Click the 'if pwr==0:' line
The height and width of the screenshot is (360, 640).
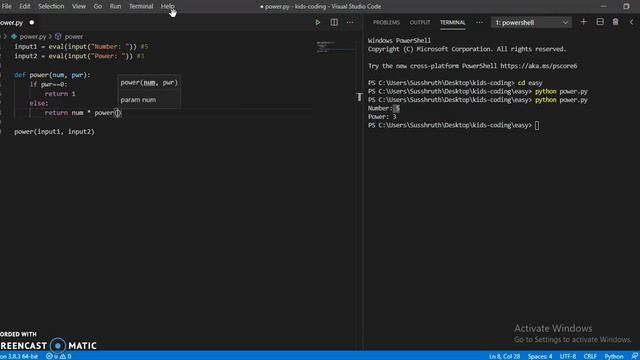pos(48,84)
